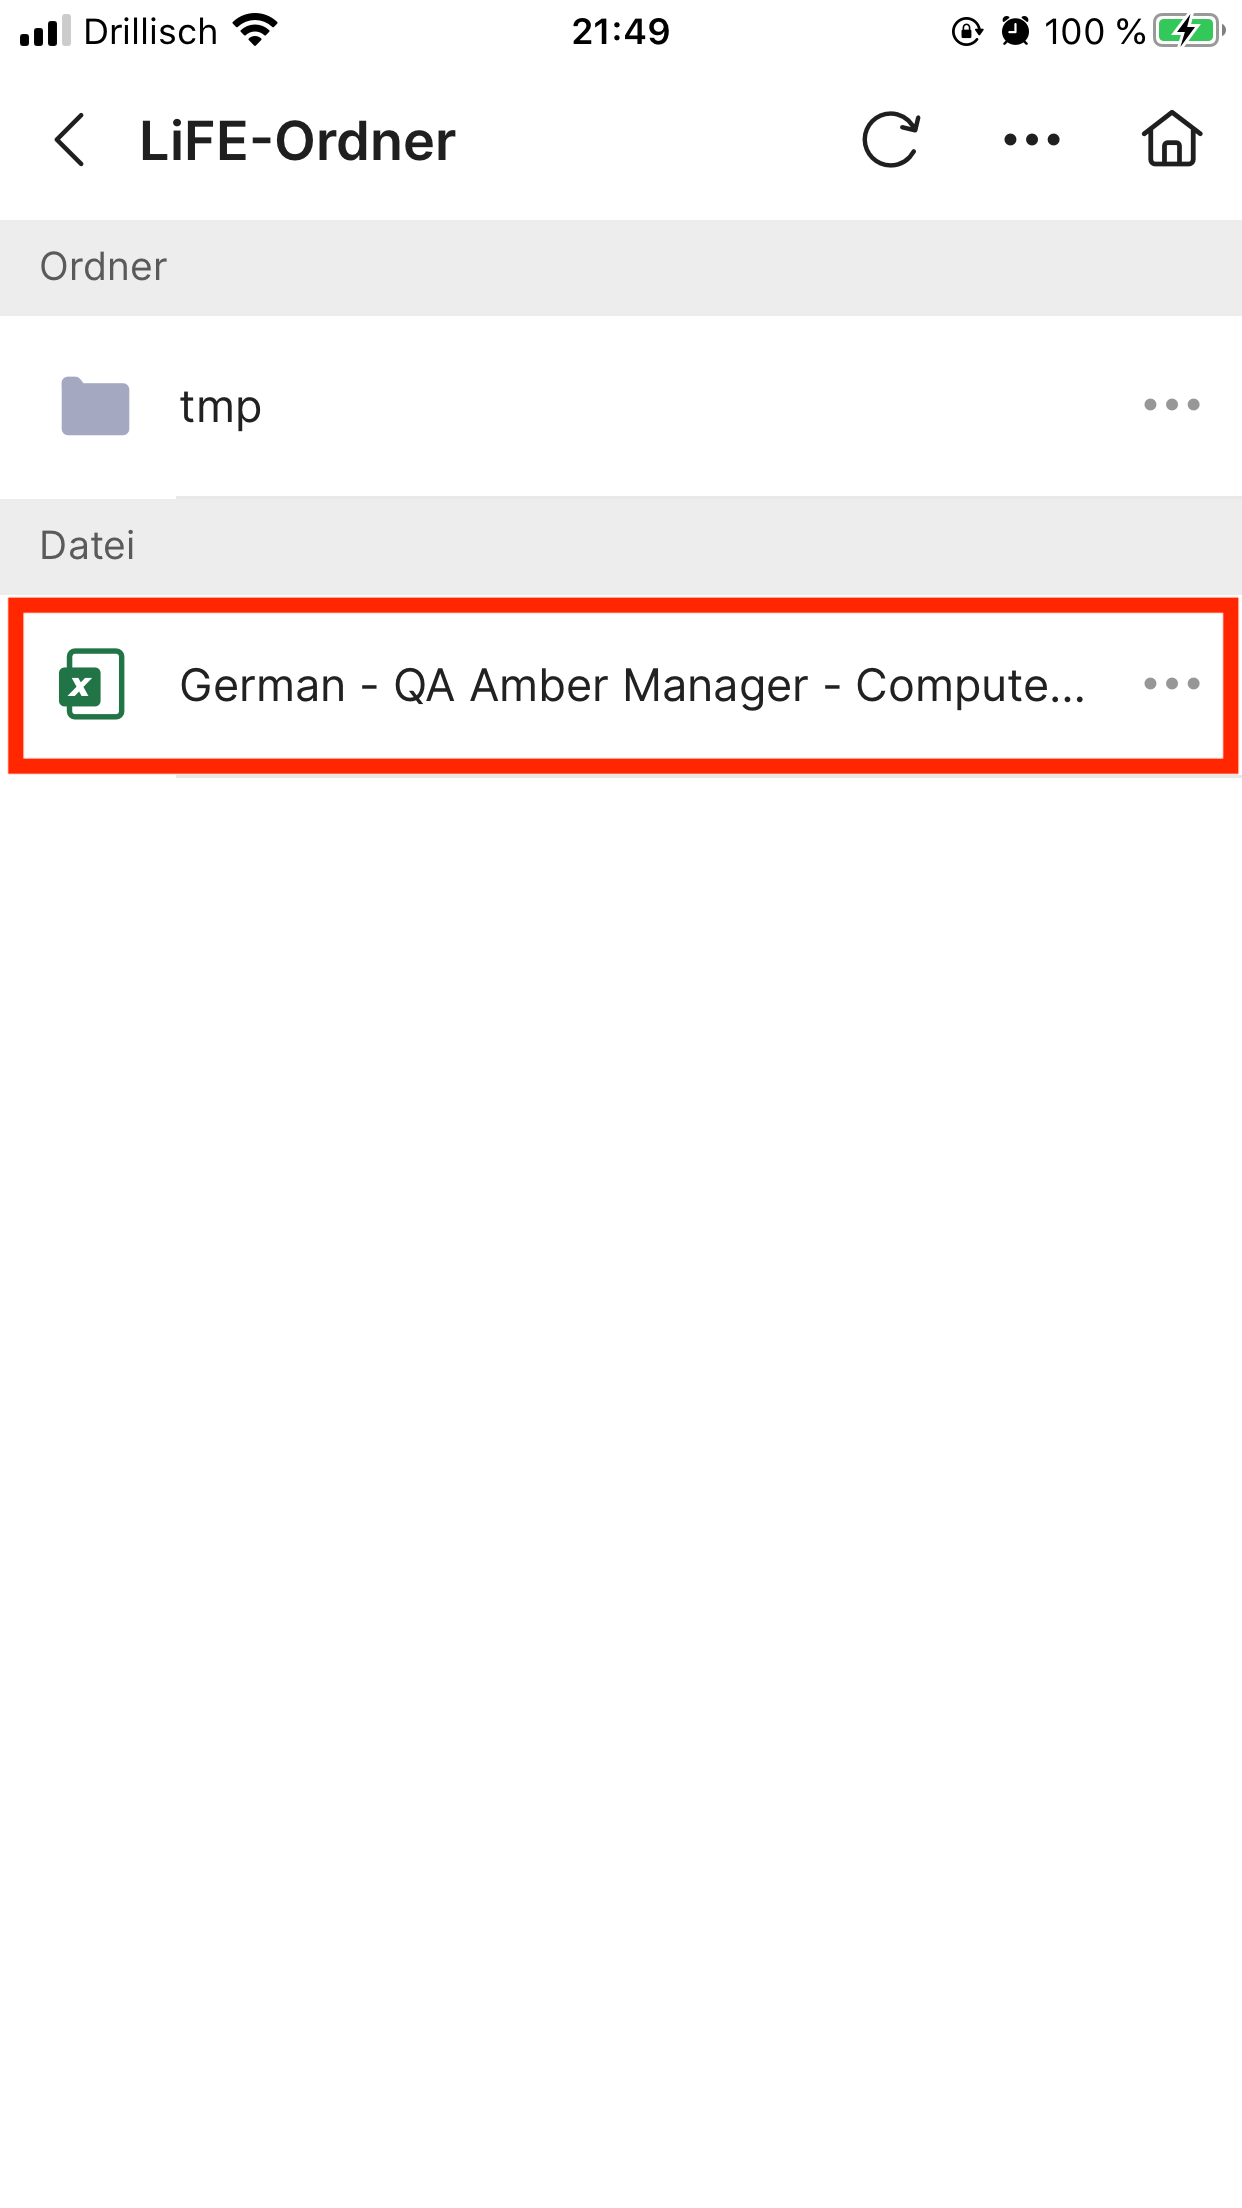Open the header three-dot options menu

click(1032, 140)
